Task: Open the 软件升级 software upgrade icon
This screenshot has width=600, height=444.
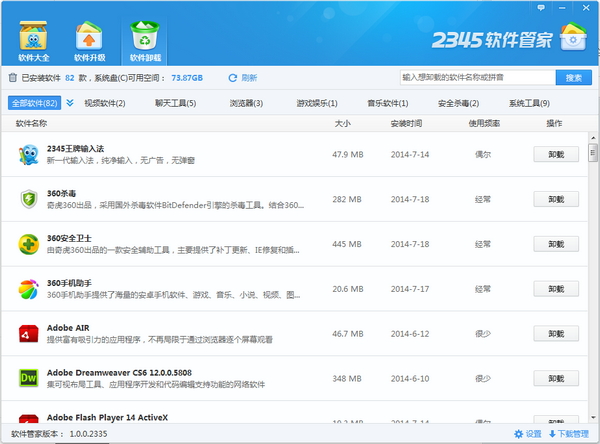Action: tap(89, 36)
